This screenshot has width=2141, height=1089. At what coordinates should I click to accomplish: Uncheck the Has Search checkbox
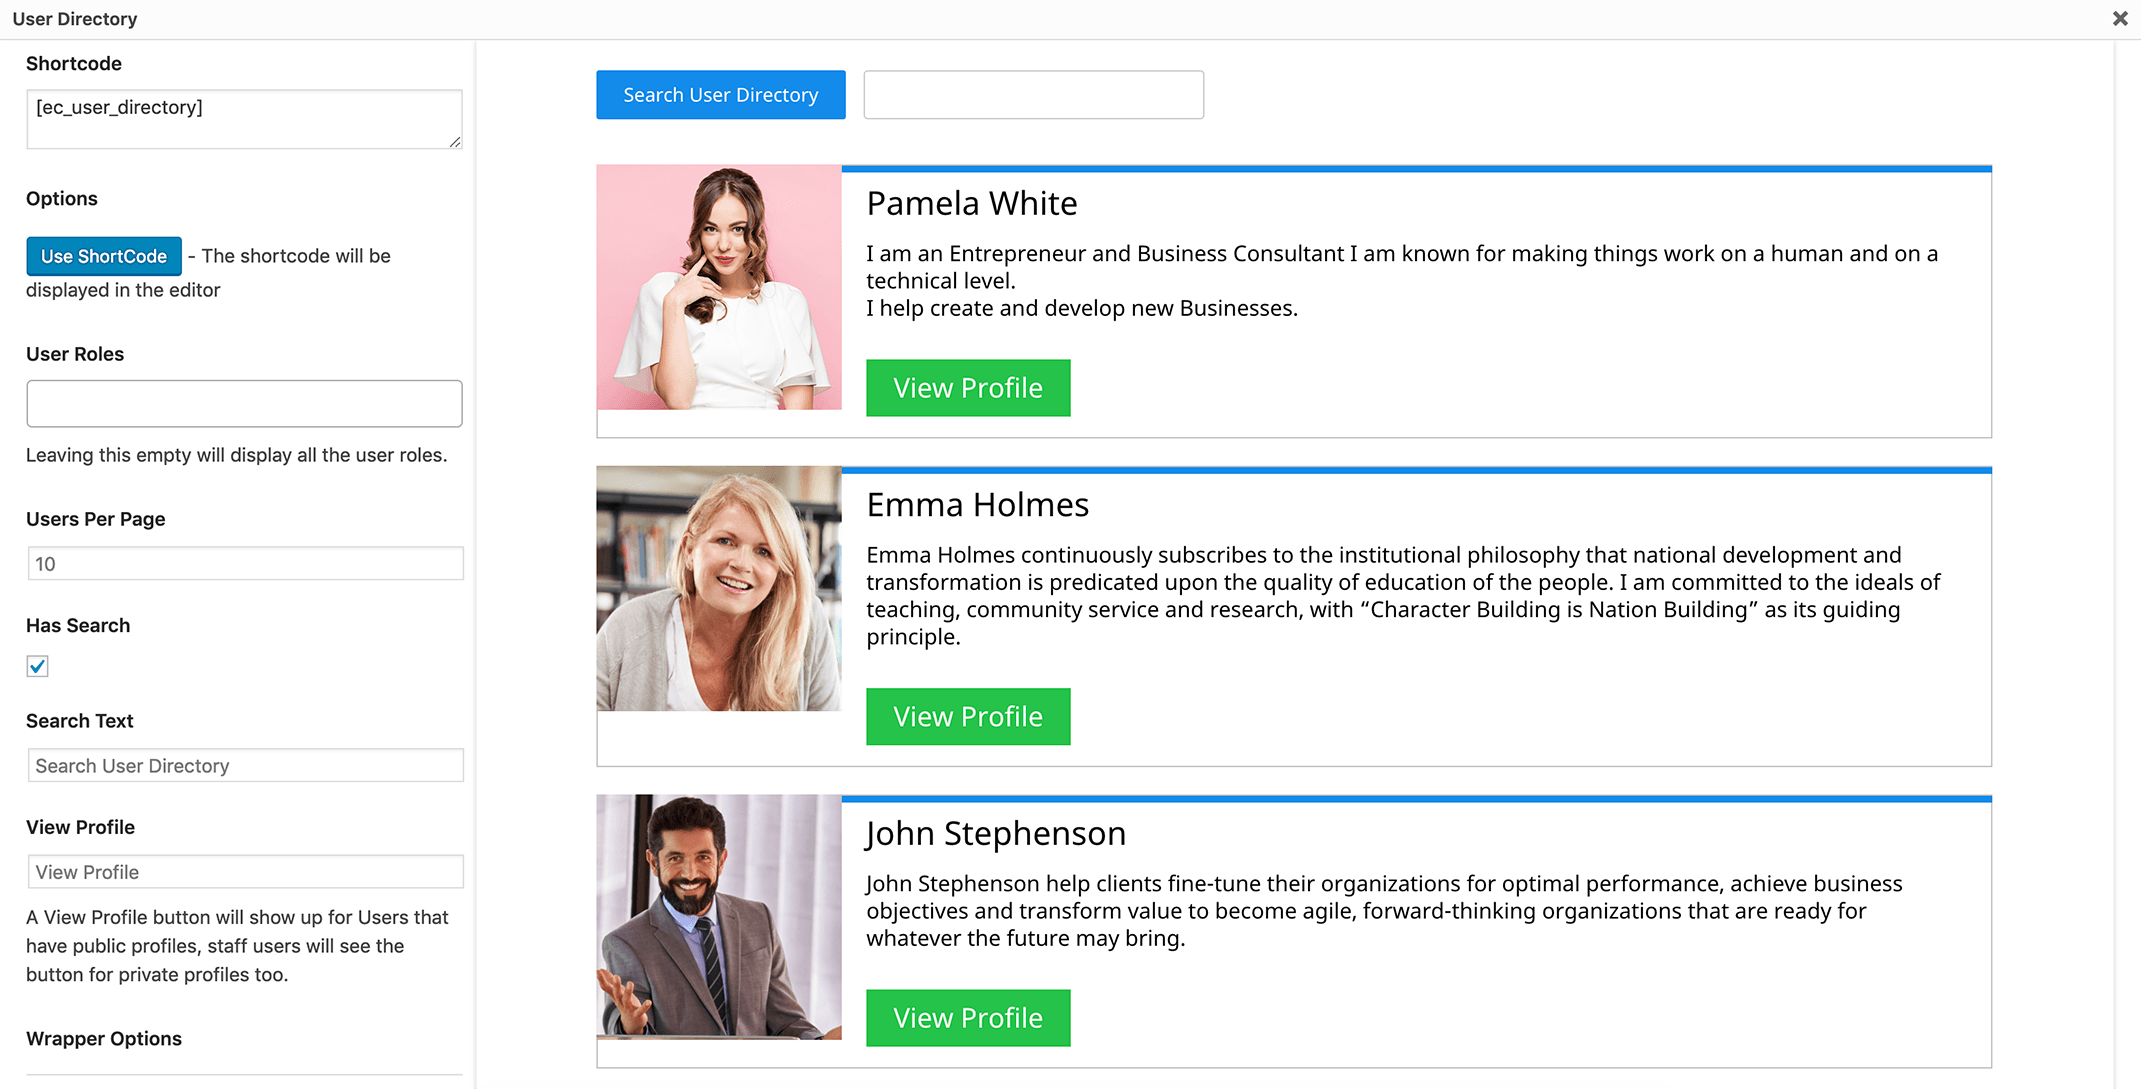(x=38, y=666)
